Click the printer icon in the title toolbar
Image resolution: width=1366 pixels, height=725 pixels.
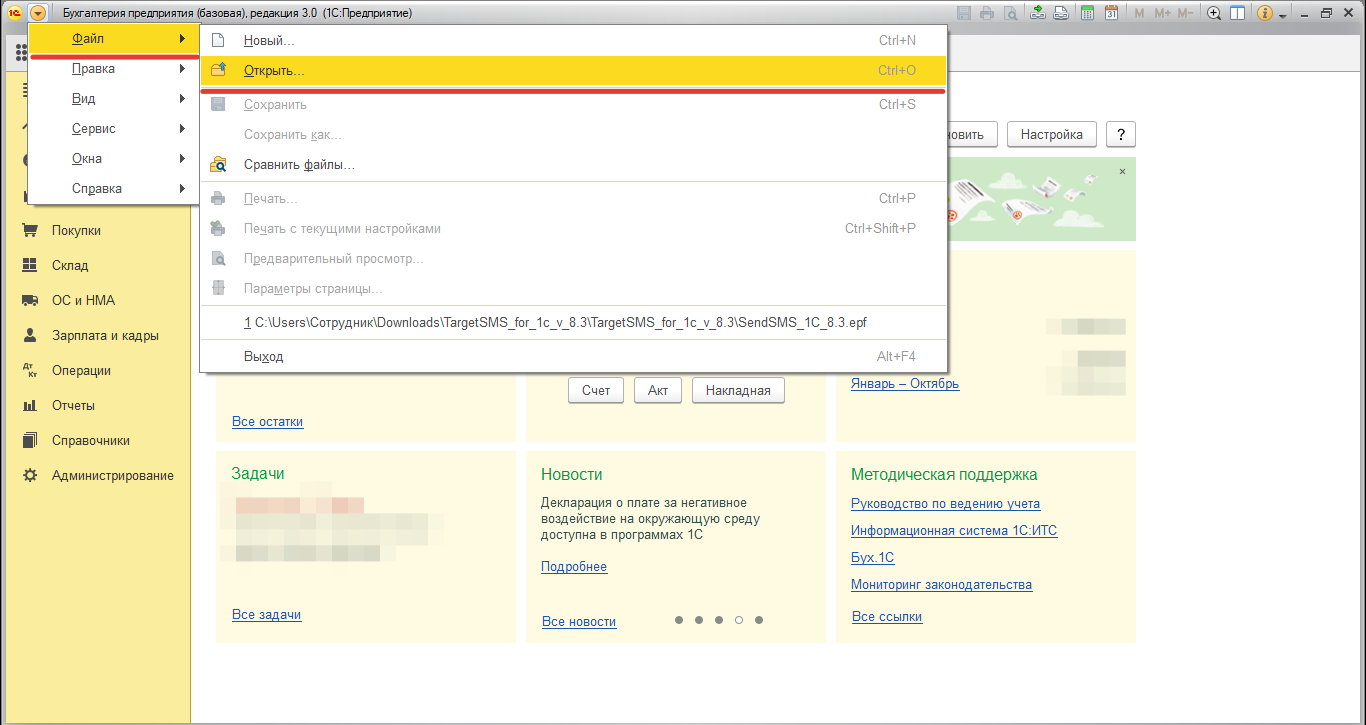tap(988, 13)
